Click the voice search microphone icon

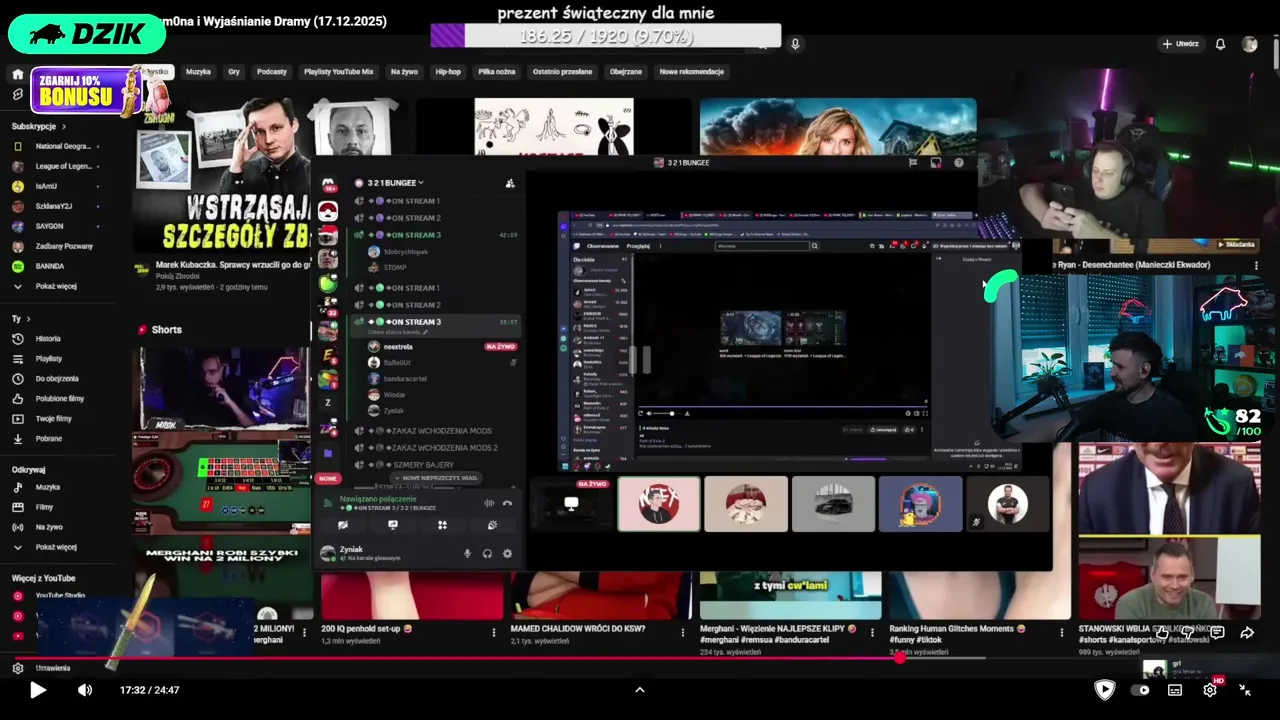tap(795, 44)
